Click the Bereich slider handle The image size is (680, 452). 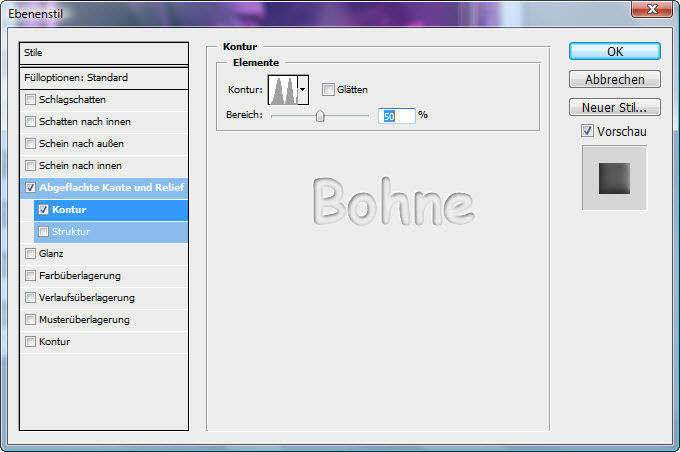click(320, 116)
